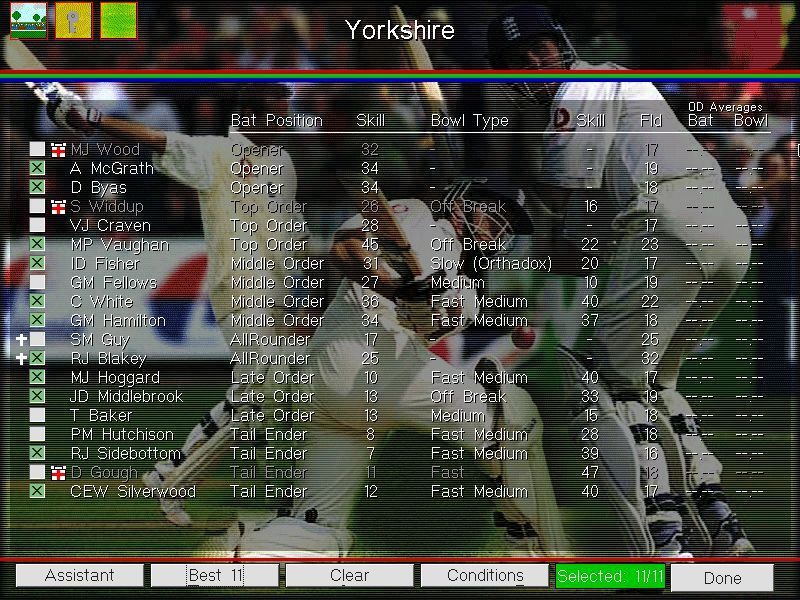
Task: Tick the checkbox for T Baker
Action: point(37,416)
